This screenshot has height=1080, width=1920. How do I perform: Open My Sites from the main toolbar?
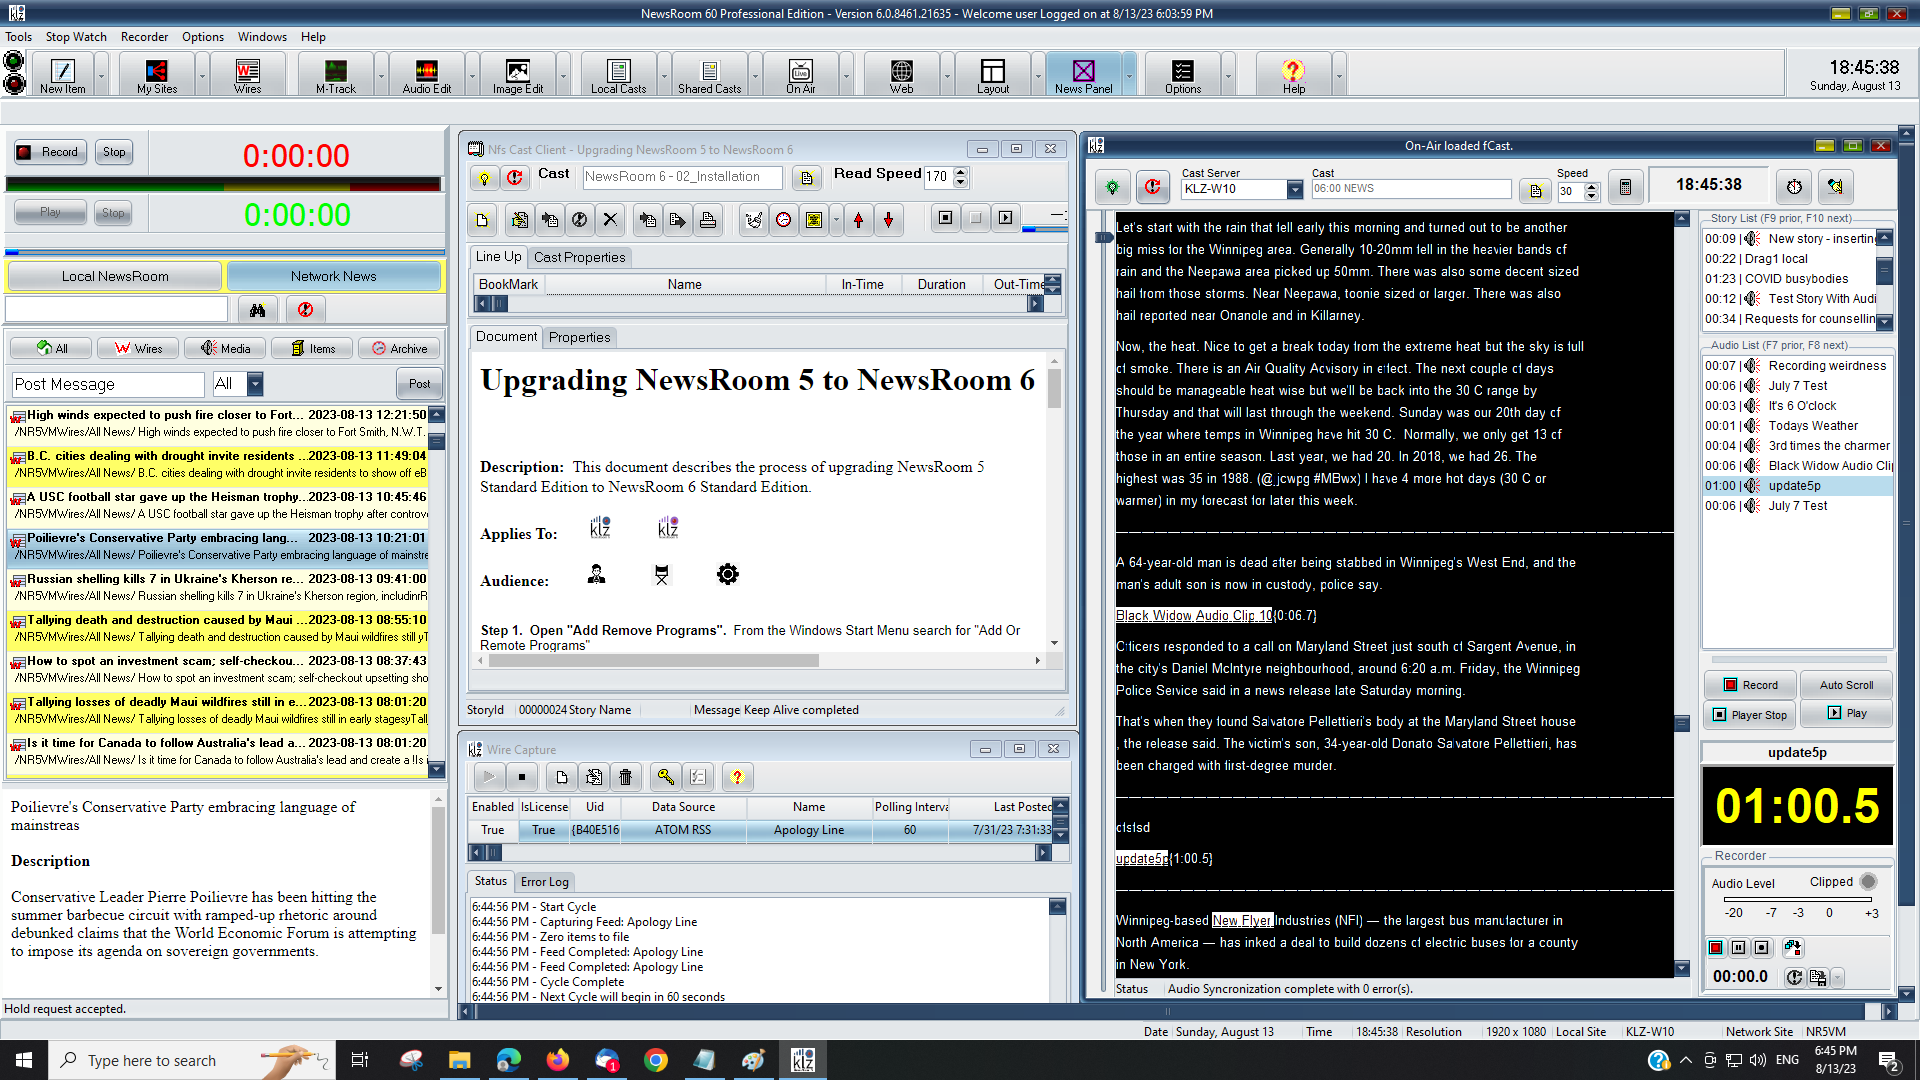tap(157, 75)
